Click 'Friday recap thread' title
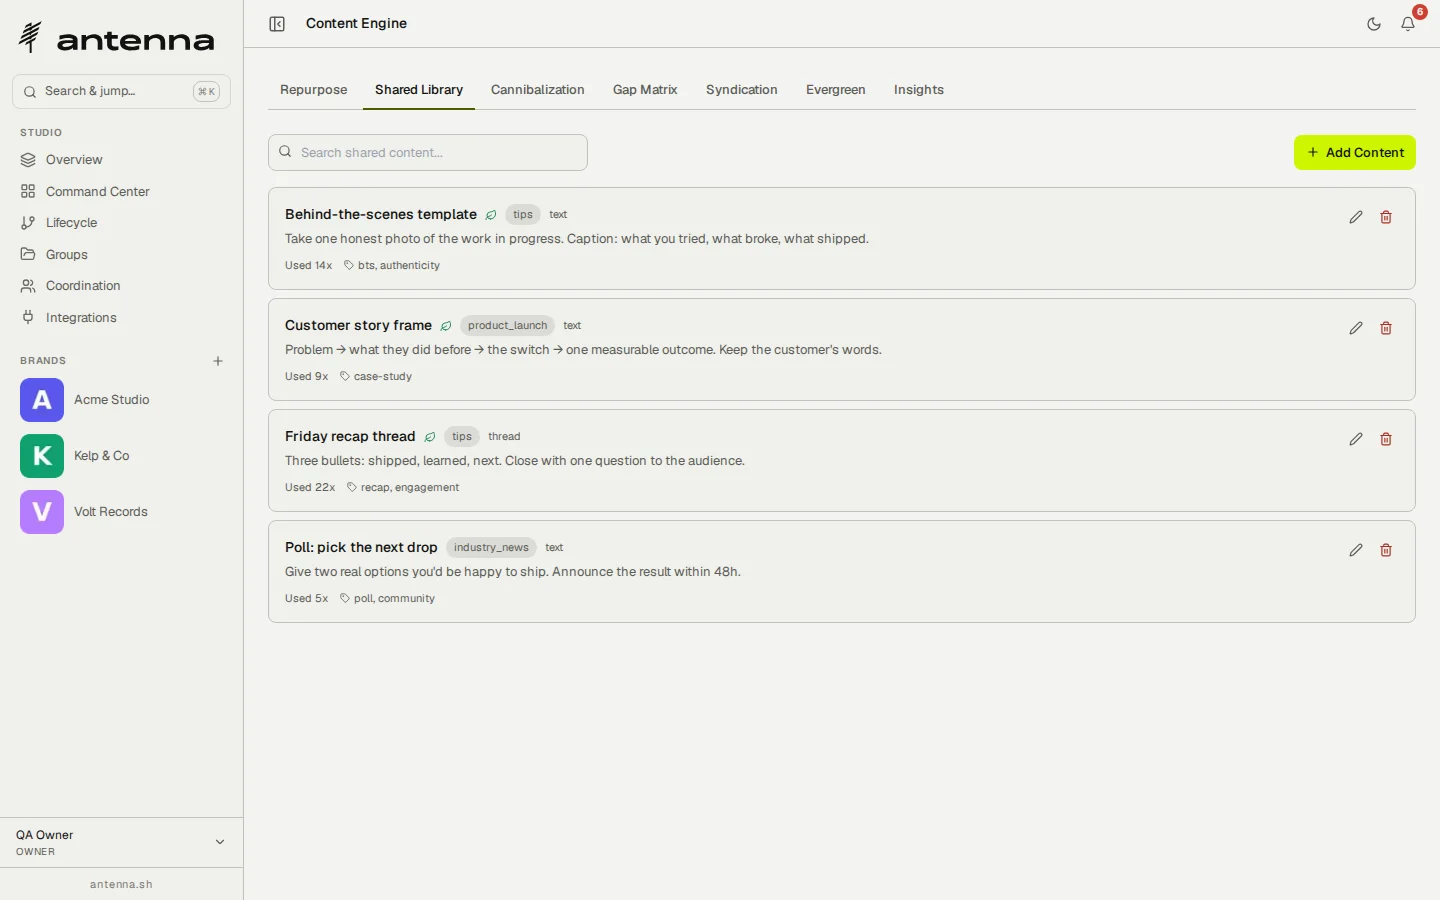This screenshot has height=900, width=1440. click(350, 437)
